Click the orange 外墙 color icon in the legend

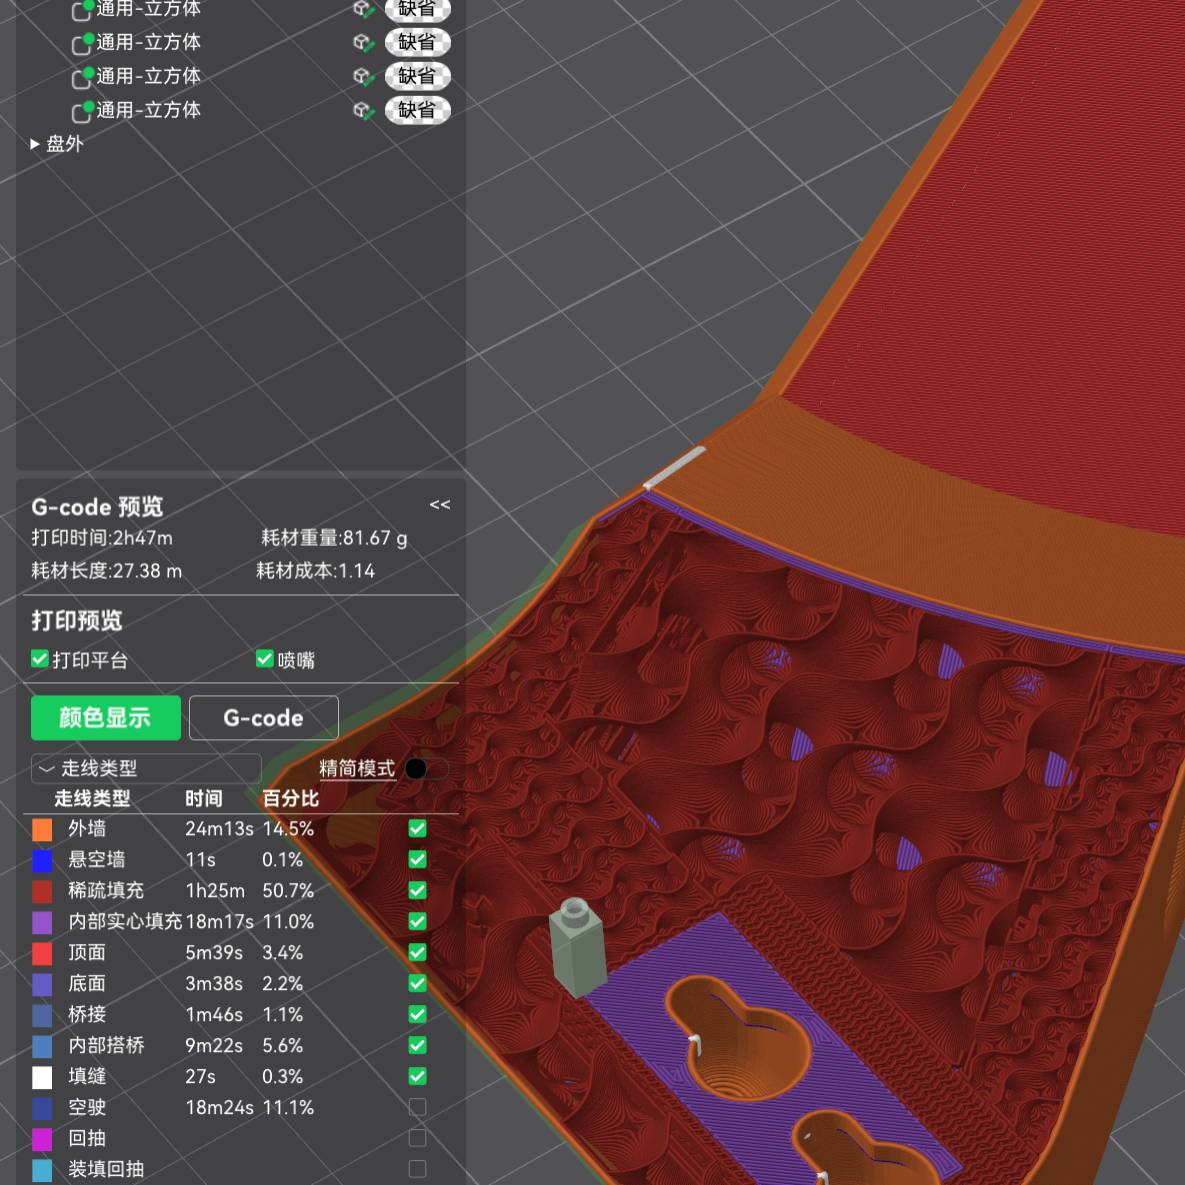coord(42,829)
